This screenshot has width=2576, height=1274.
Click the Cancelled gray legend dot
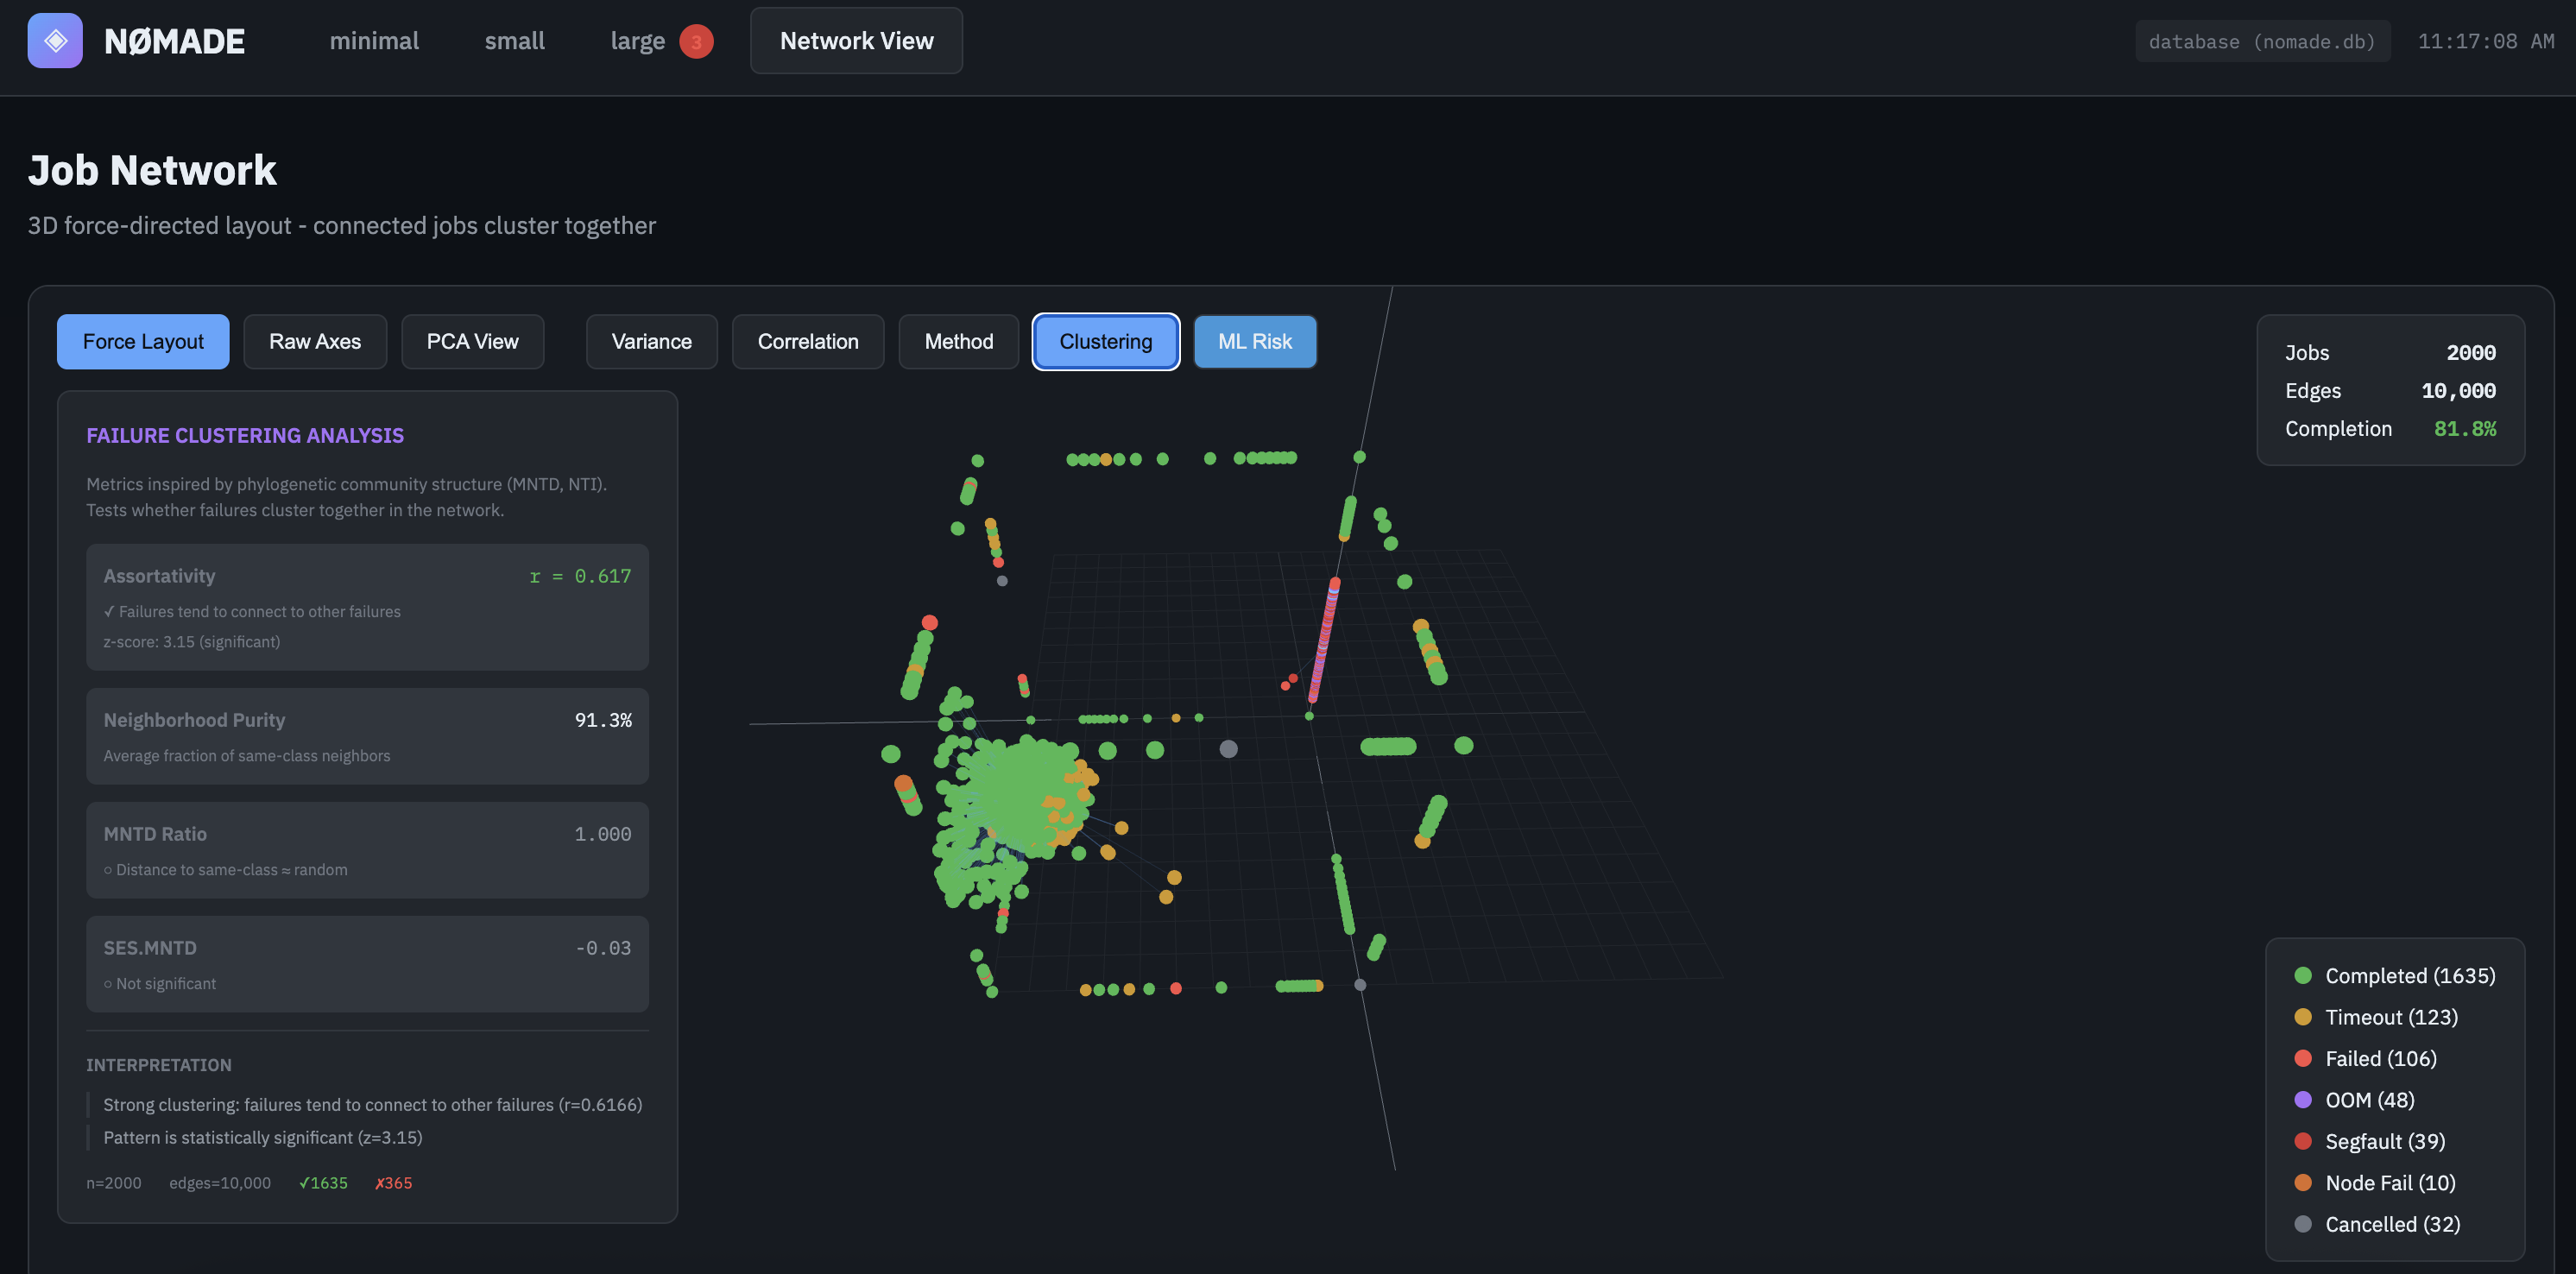point(2304,1224)
